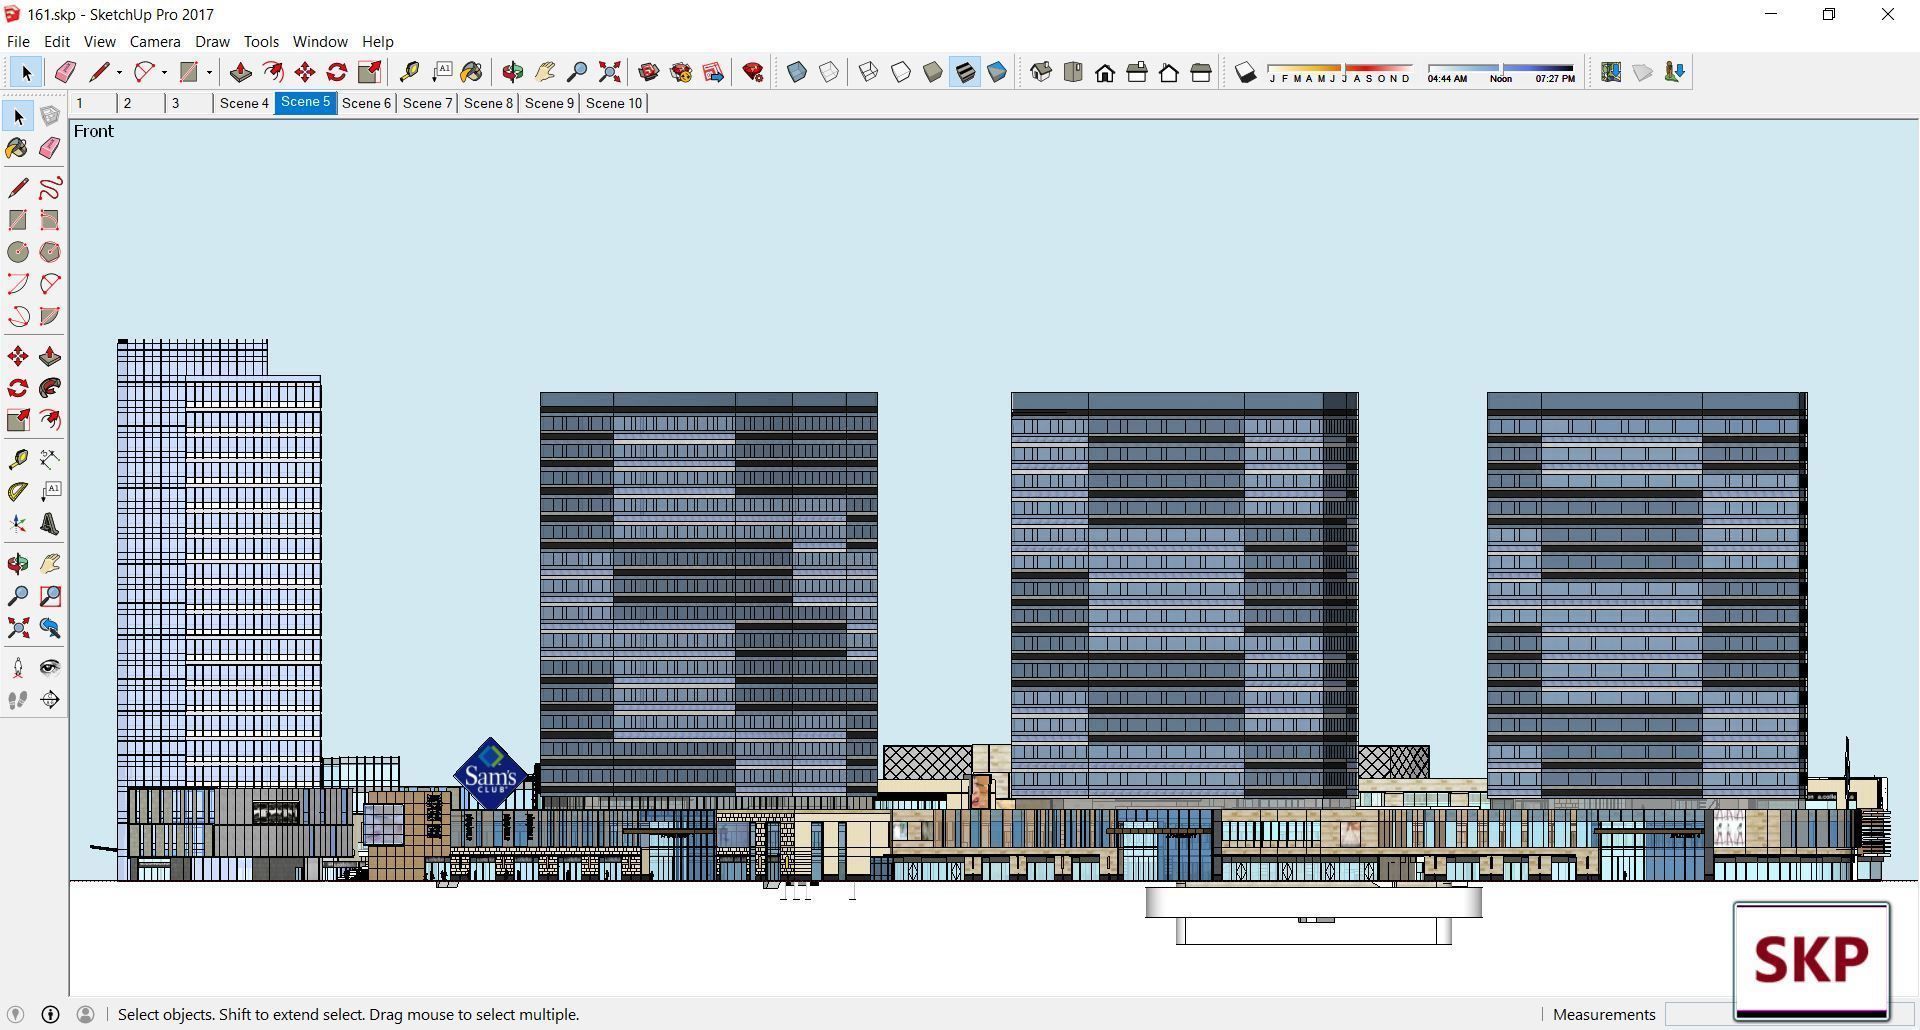Click Zoom Extents in top toolbar
The image size is (1920, 1030).
(609, 72)
